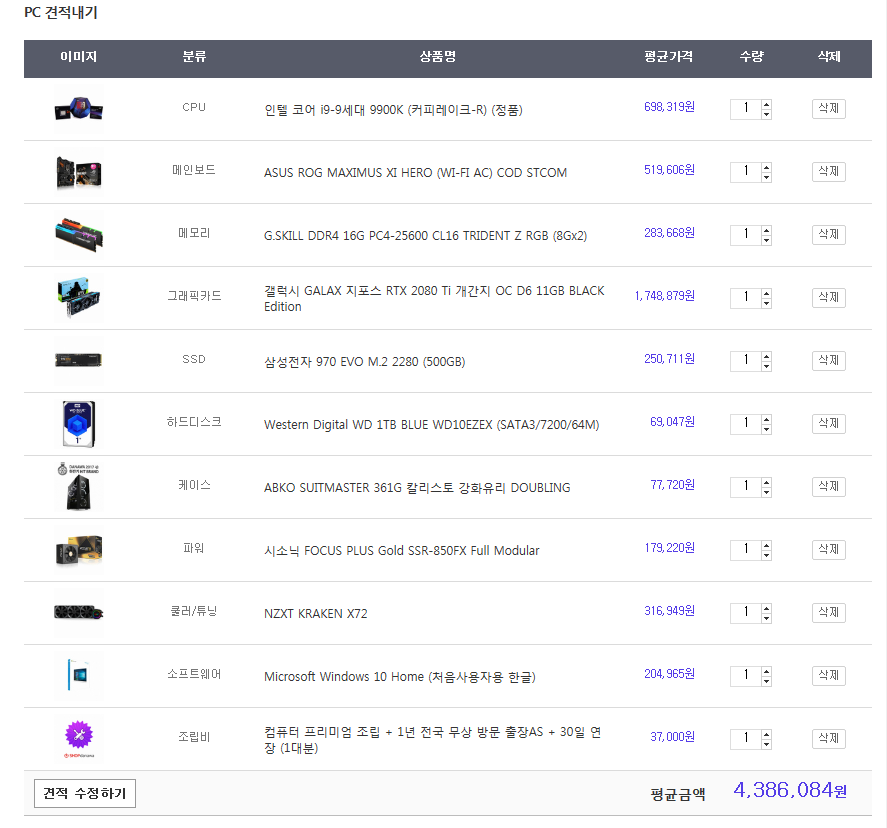Open product 인텔 코어 i9-9세대 9900K
This screenshot has height=828, width=887.
pos(393,110)
